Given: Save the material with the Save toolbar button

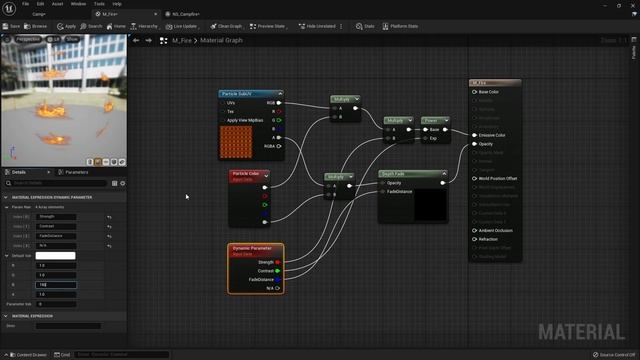Looking at the screenshot, I should coord(11,26).
